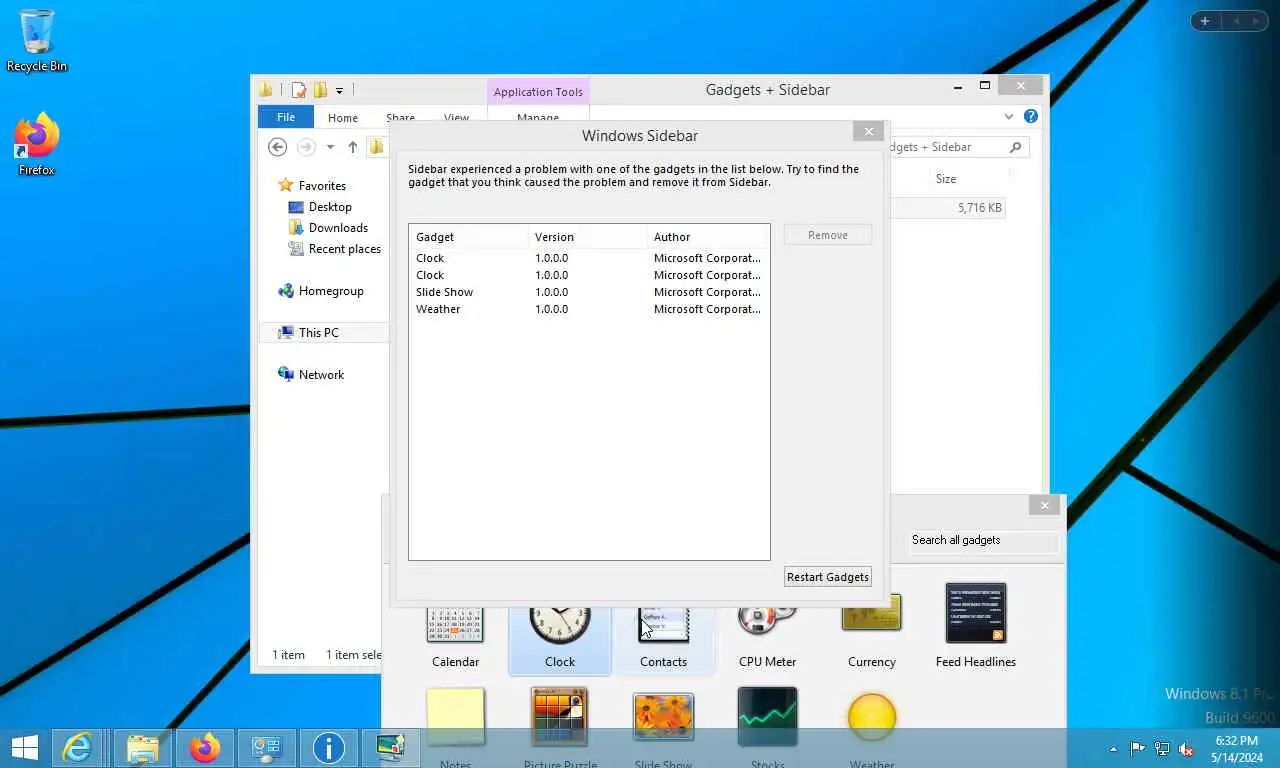Switch to Application Tools tab
This screenshot has height=768, width=1280.
pos(538,92)
